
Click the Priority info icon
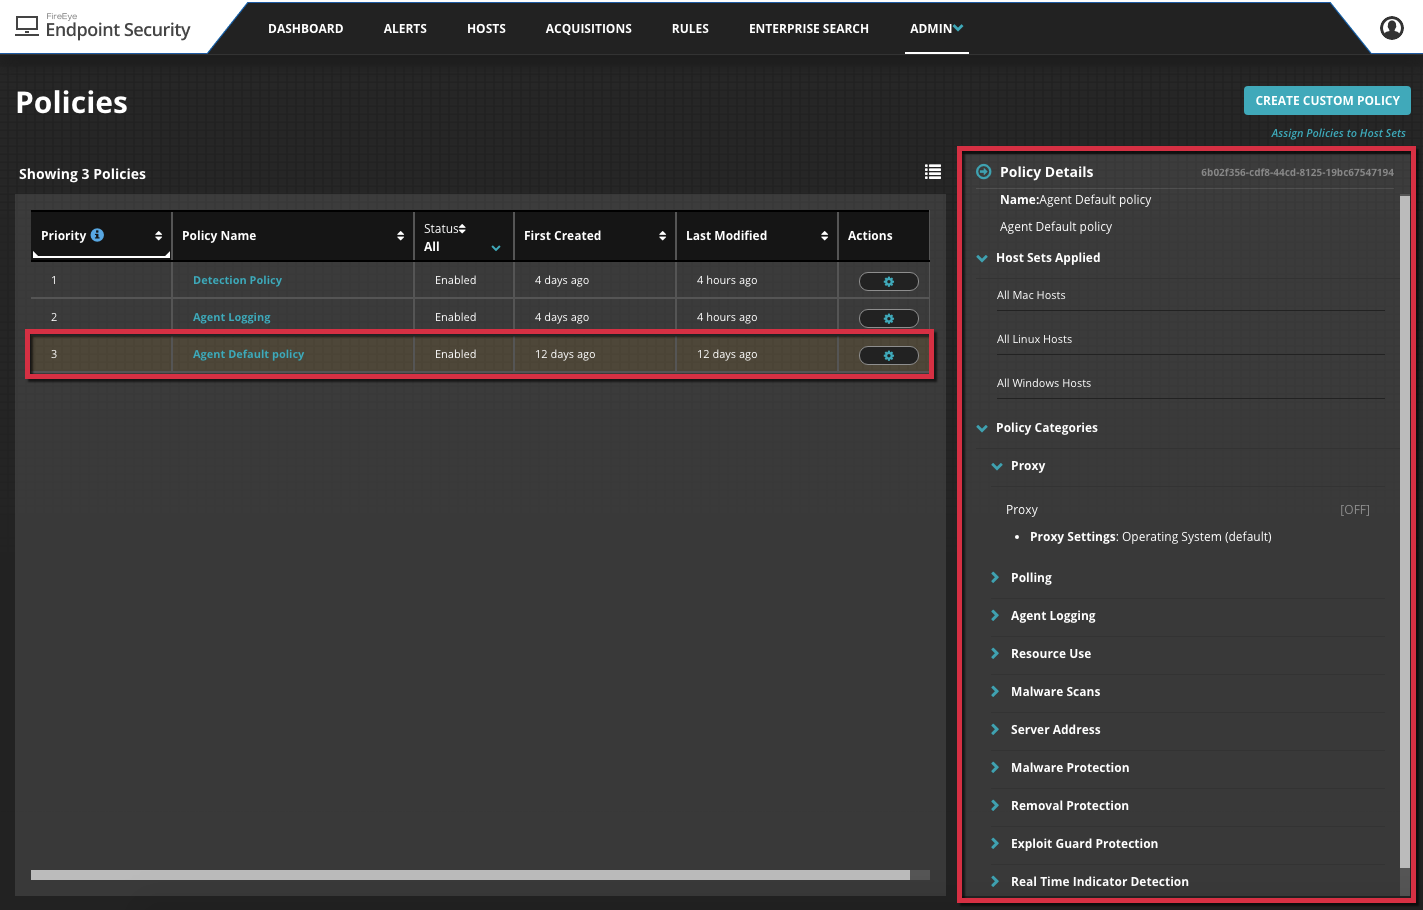(x=97, y=235)
